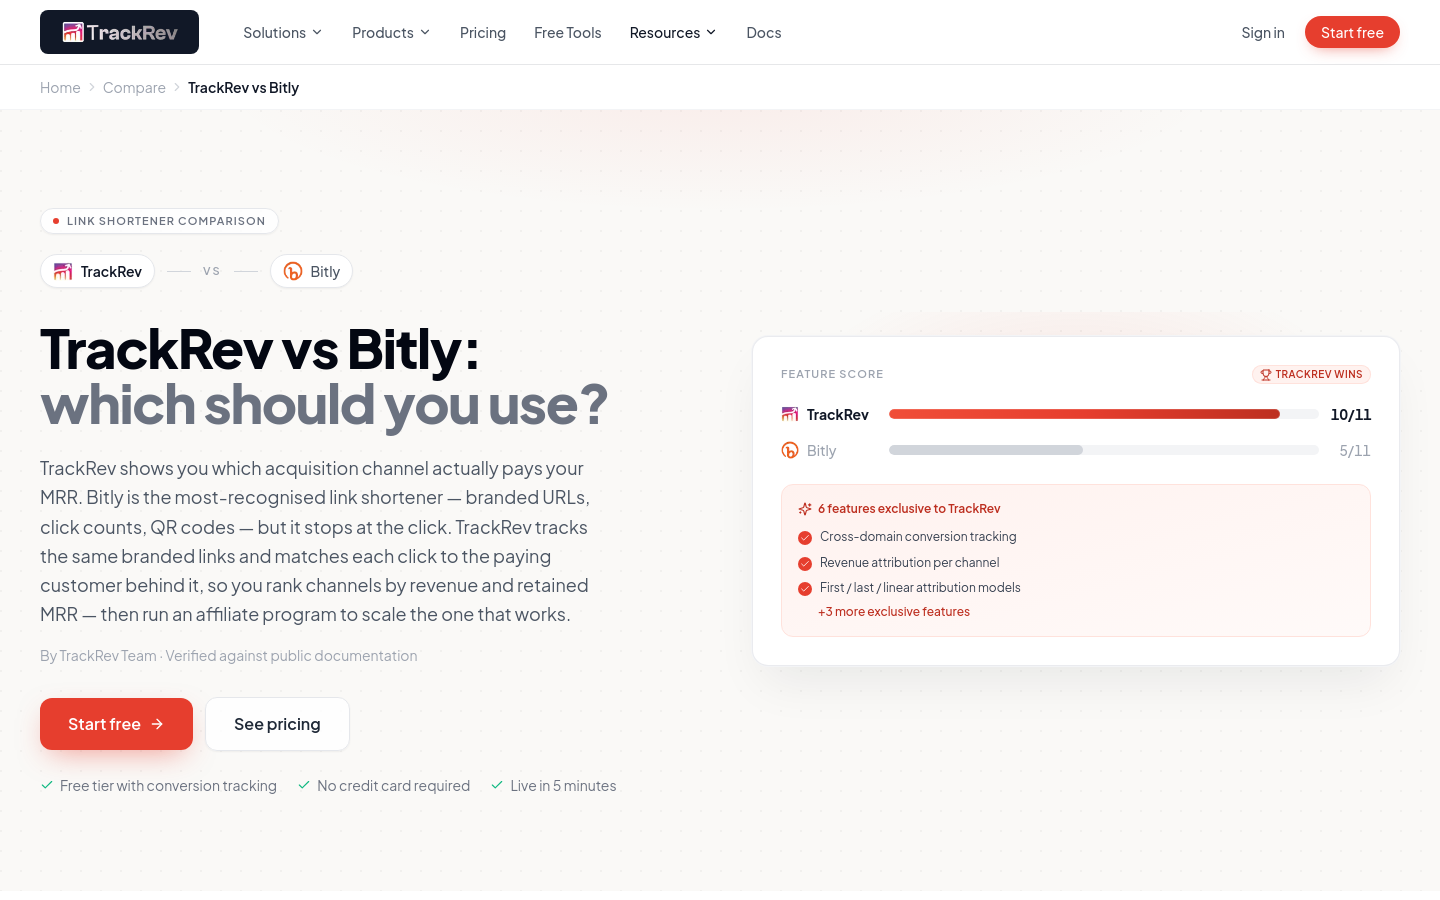The height and width of the screenshot is (900, 1440).
Task: Click the check beside Cross-domain conversion tracking
Action: [x=805, y=538]
